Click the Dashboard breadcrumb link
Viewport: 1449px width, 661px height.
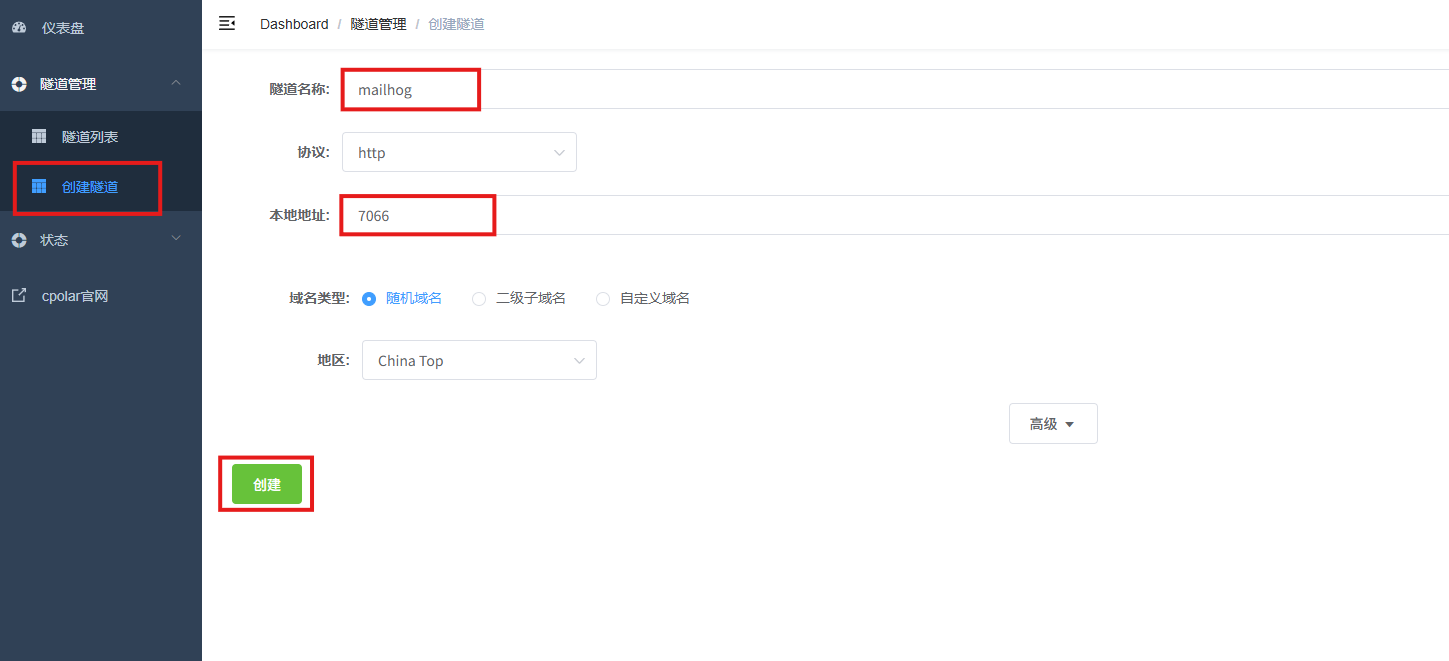(x=294, y=24)
